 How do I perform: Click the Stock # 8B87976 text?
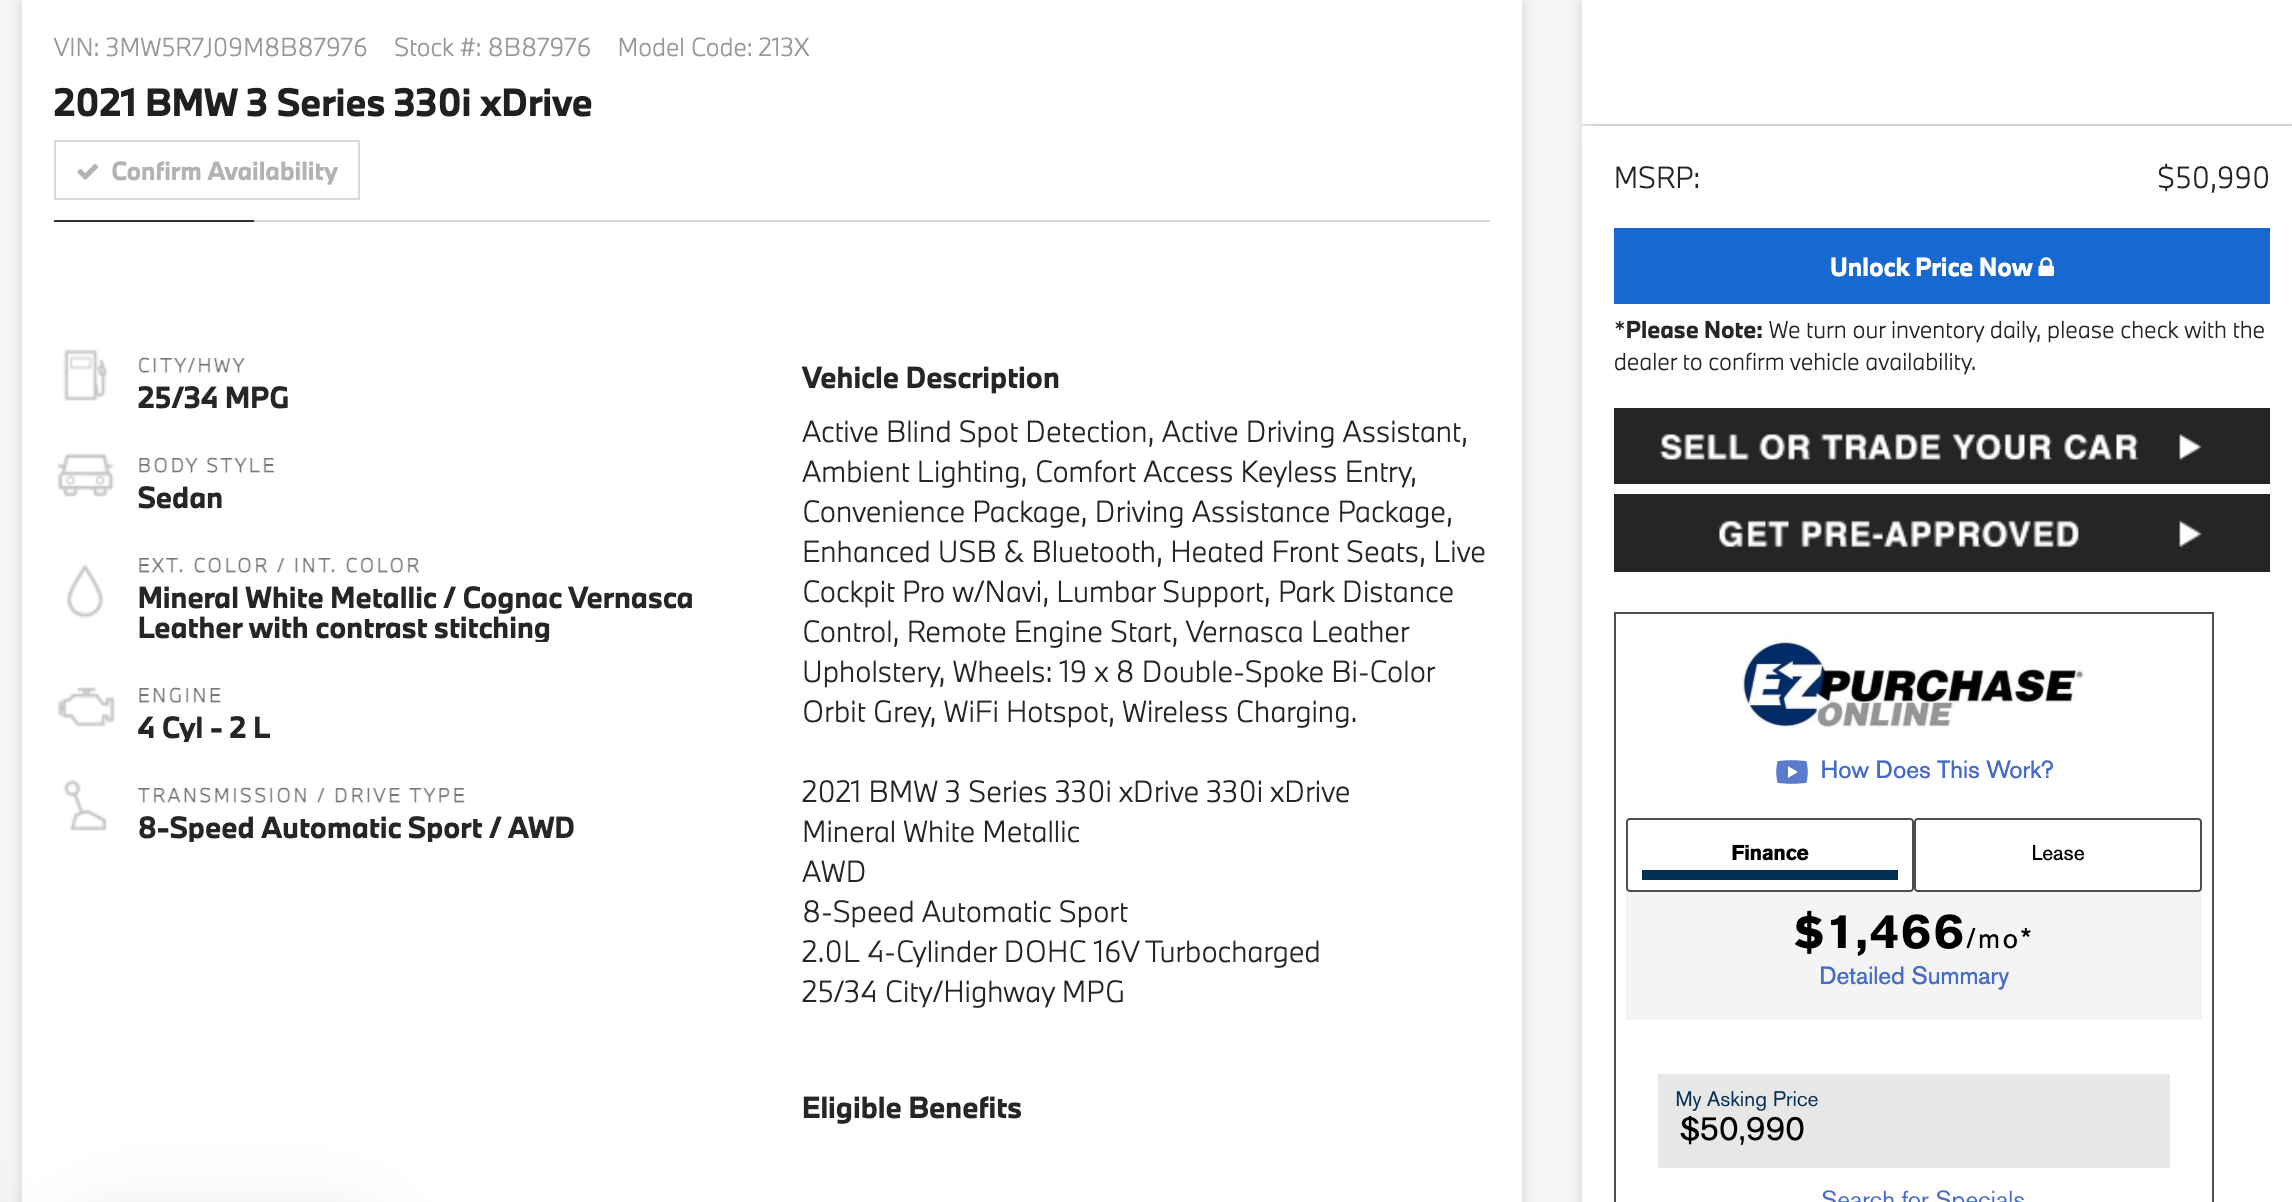point(492,47)
